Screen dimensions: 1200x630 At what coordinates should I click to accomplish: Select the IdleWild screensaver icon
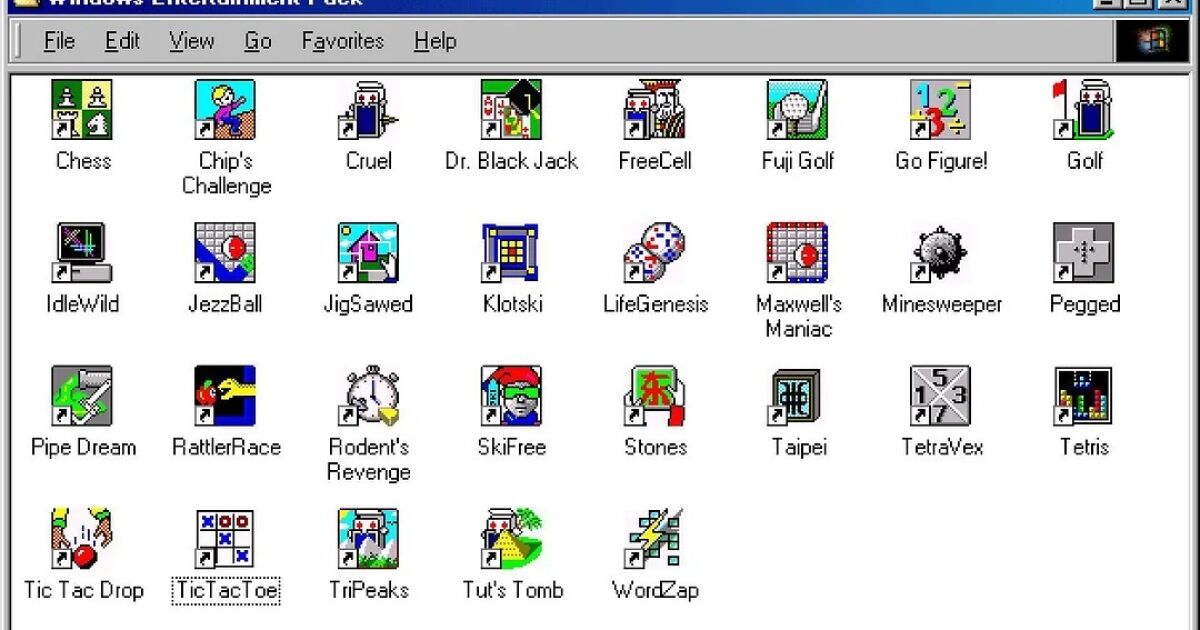click(x=83, y=253)
